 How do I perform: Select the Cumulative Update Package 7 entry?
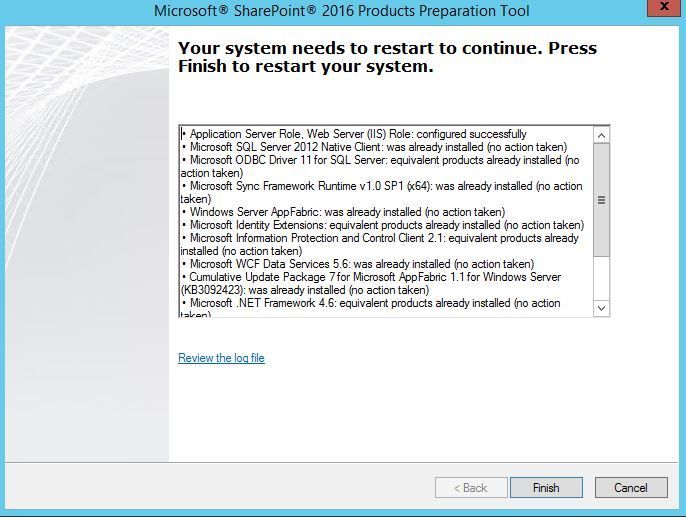[371, 283]
